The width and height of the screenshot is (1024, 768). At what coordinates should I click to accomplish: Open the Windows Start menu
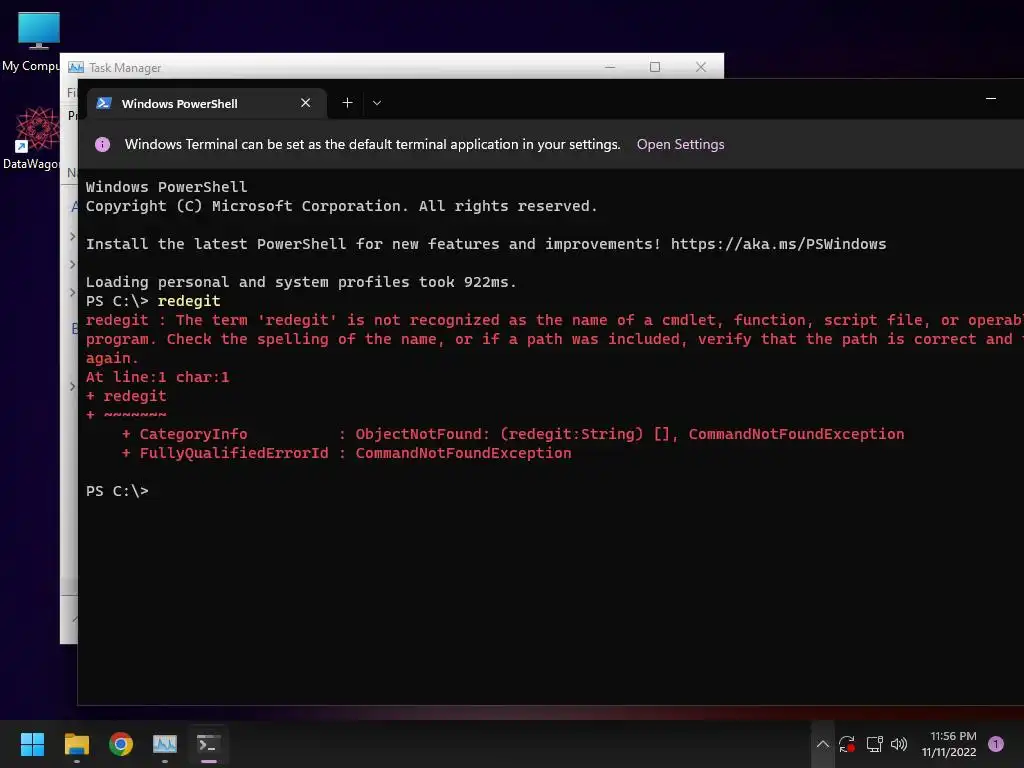tap(32, 744)
